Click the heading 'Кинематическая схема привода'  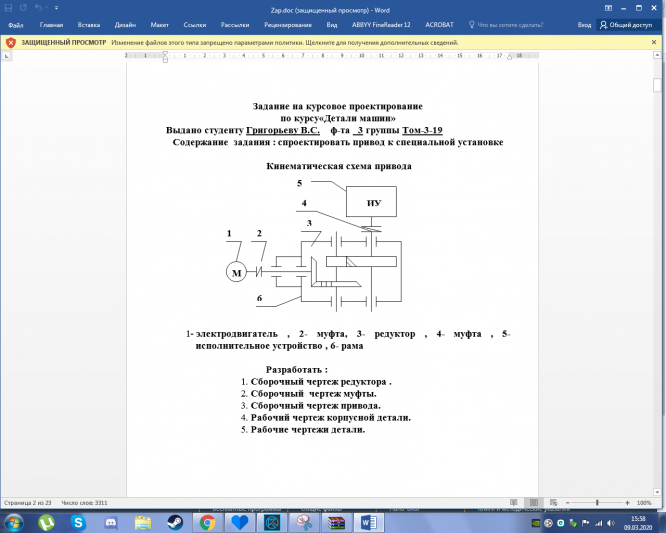(339, 166)
